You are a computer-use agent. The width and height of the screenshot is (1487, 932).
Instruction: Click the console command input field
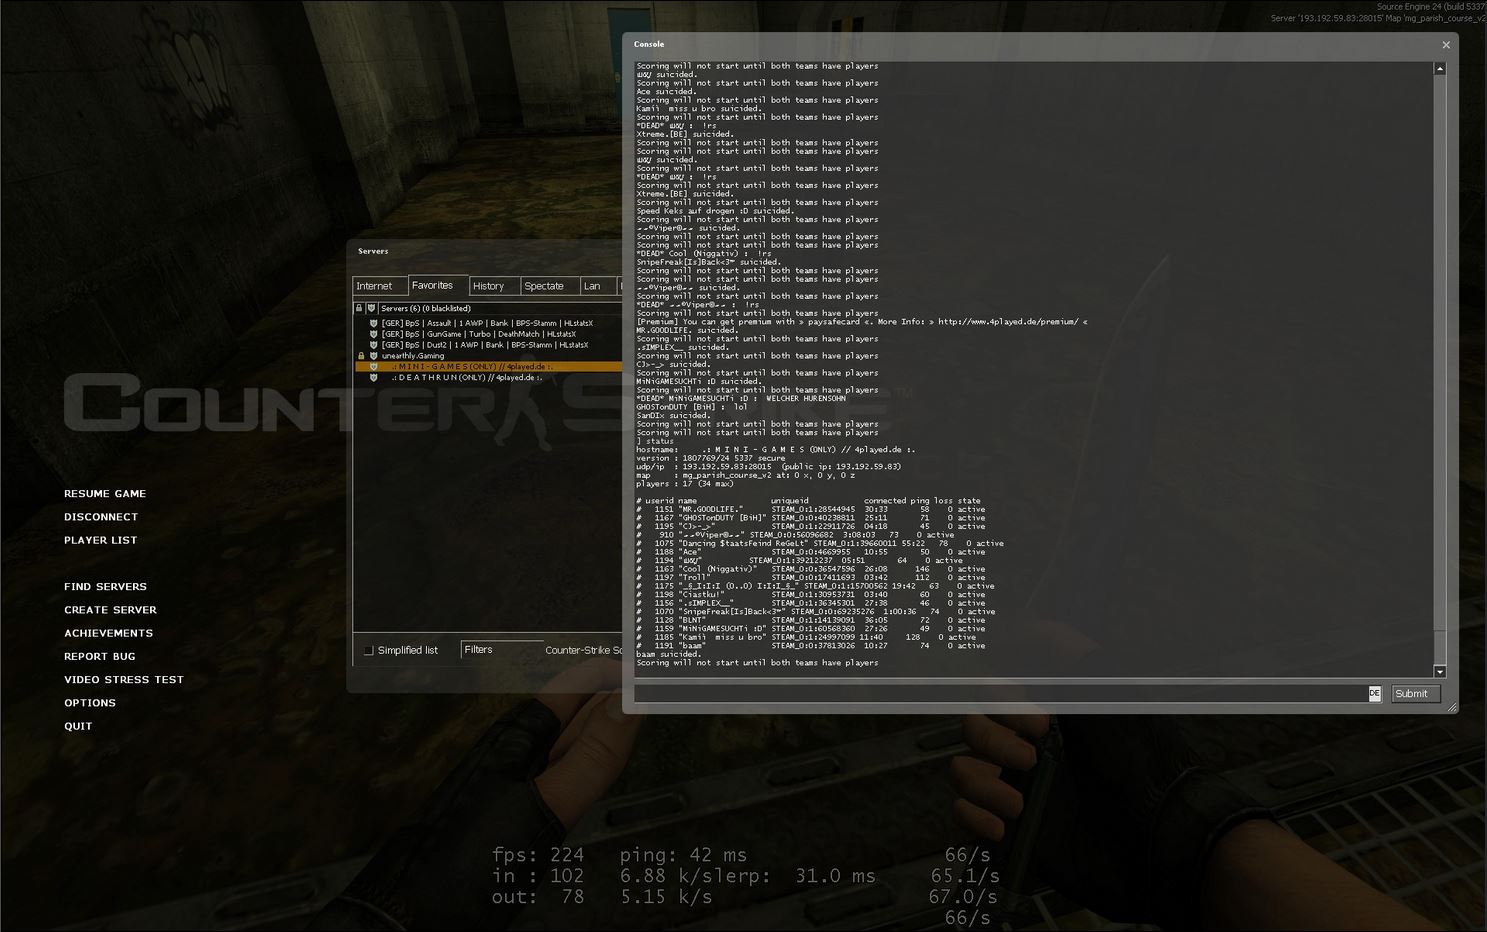point(1000,694)
